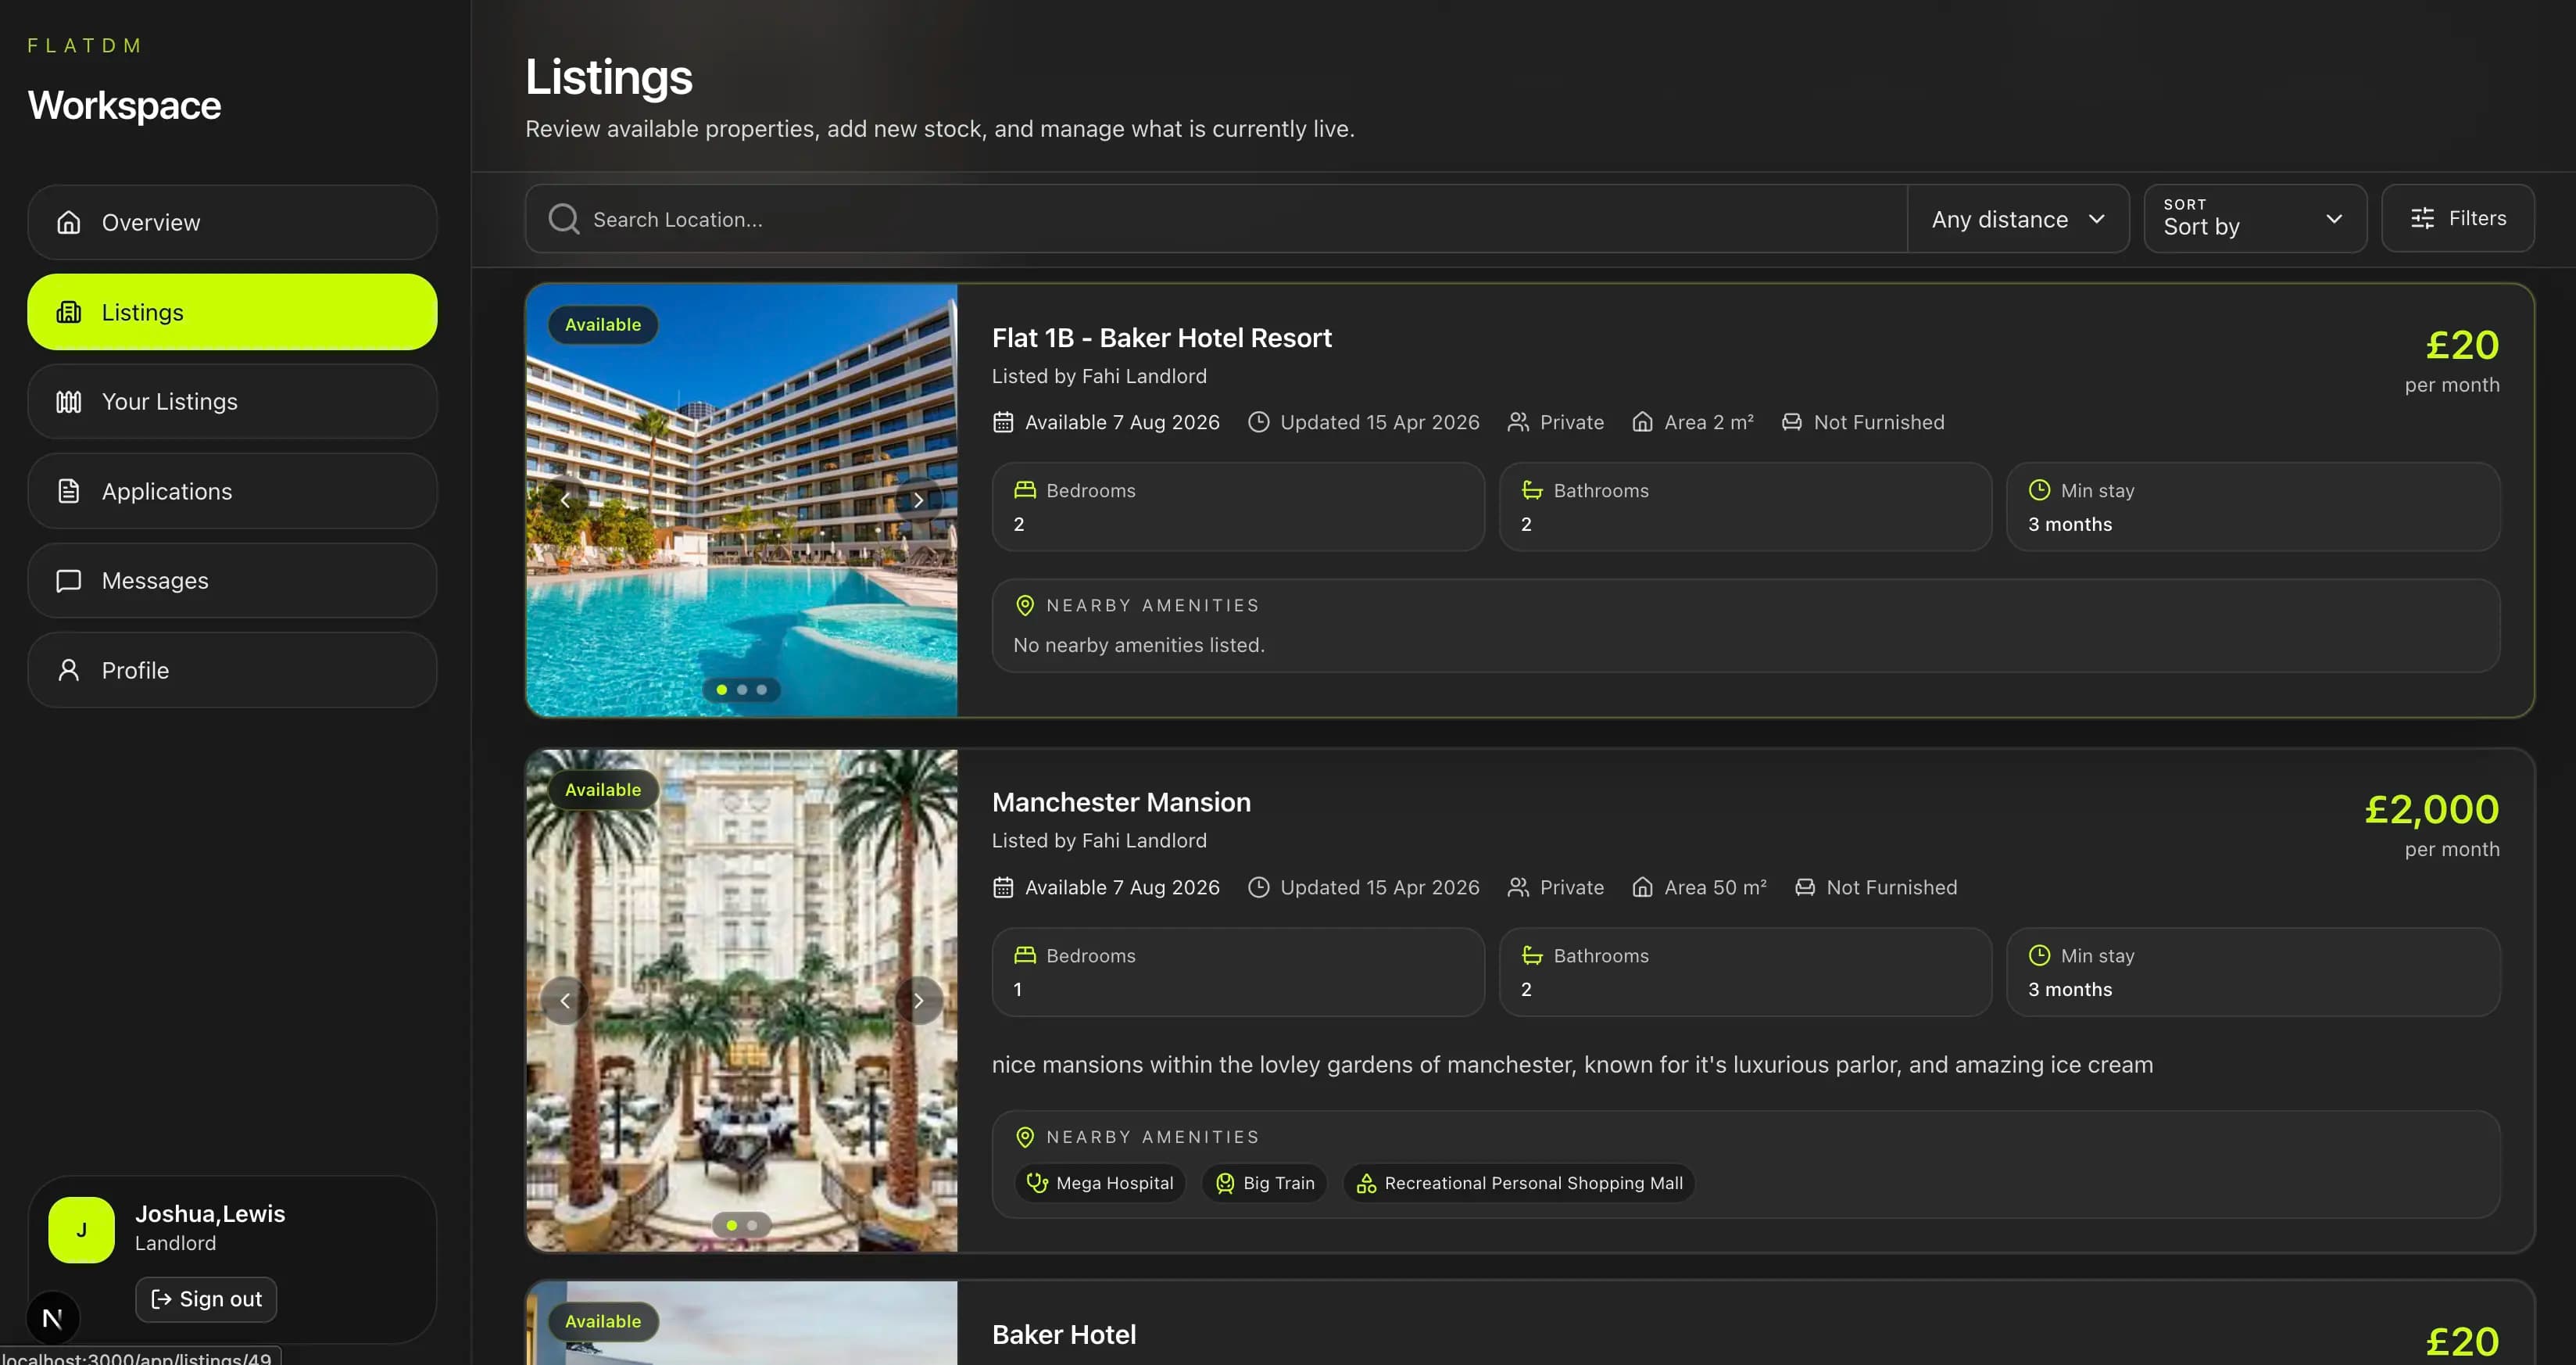The height and width of the screenshot is (1365, 2576).
Task: Click clock icon in Flat 1B Min stay
Action: 2039,490
